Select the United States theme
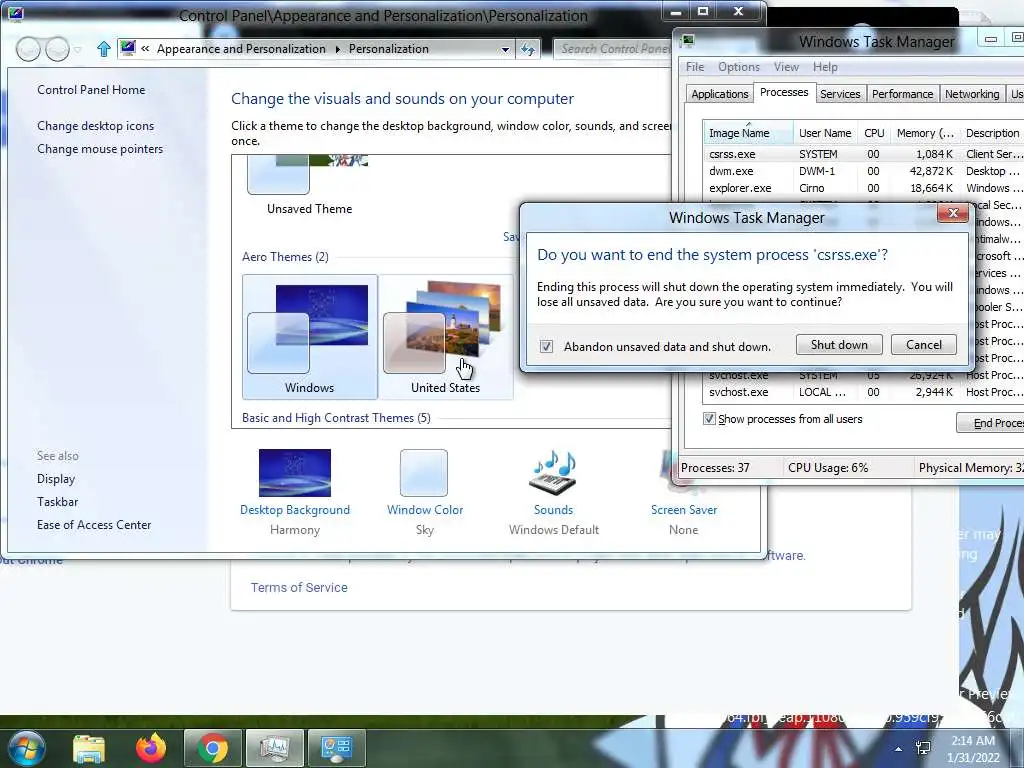The image size is (1024, 768). (445, 337)
